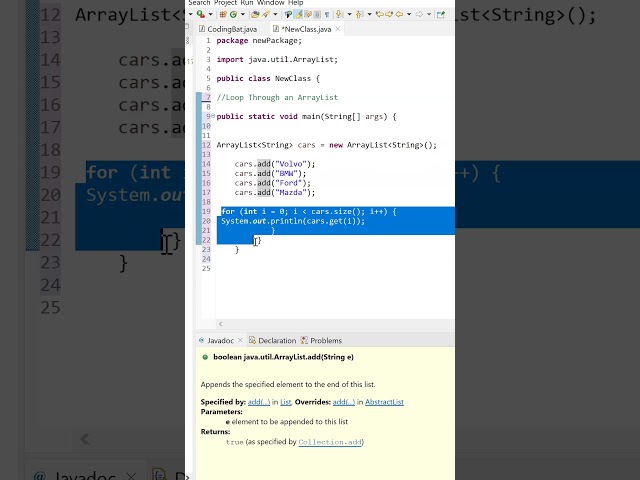Close the Javadoc view tab
This screenshot has width=640, height=480.
coord(240,340)
